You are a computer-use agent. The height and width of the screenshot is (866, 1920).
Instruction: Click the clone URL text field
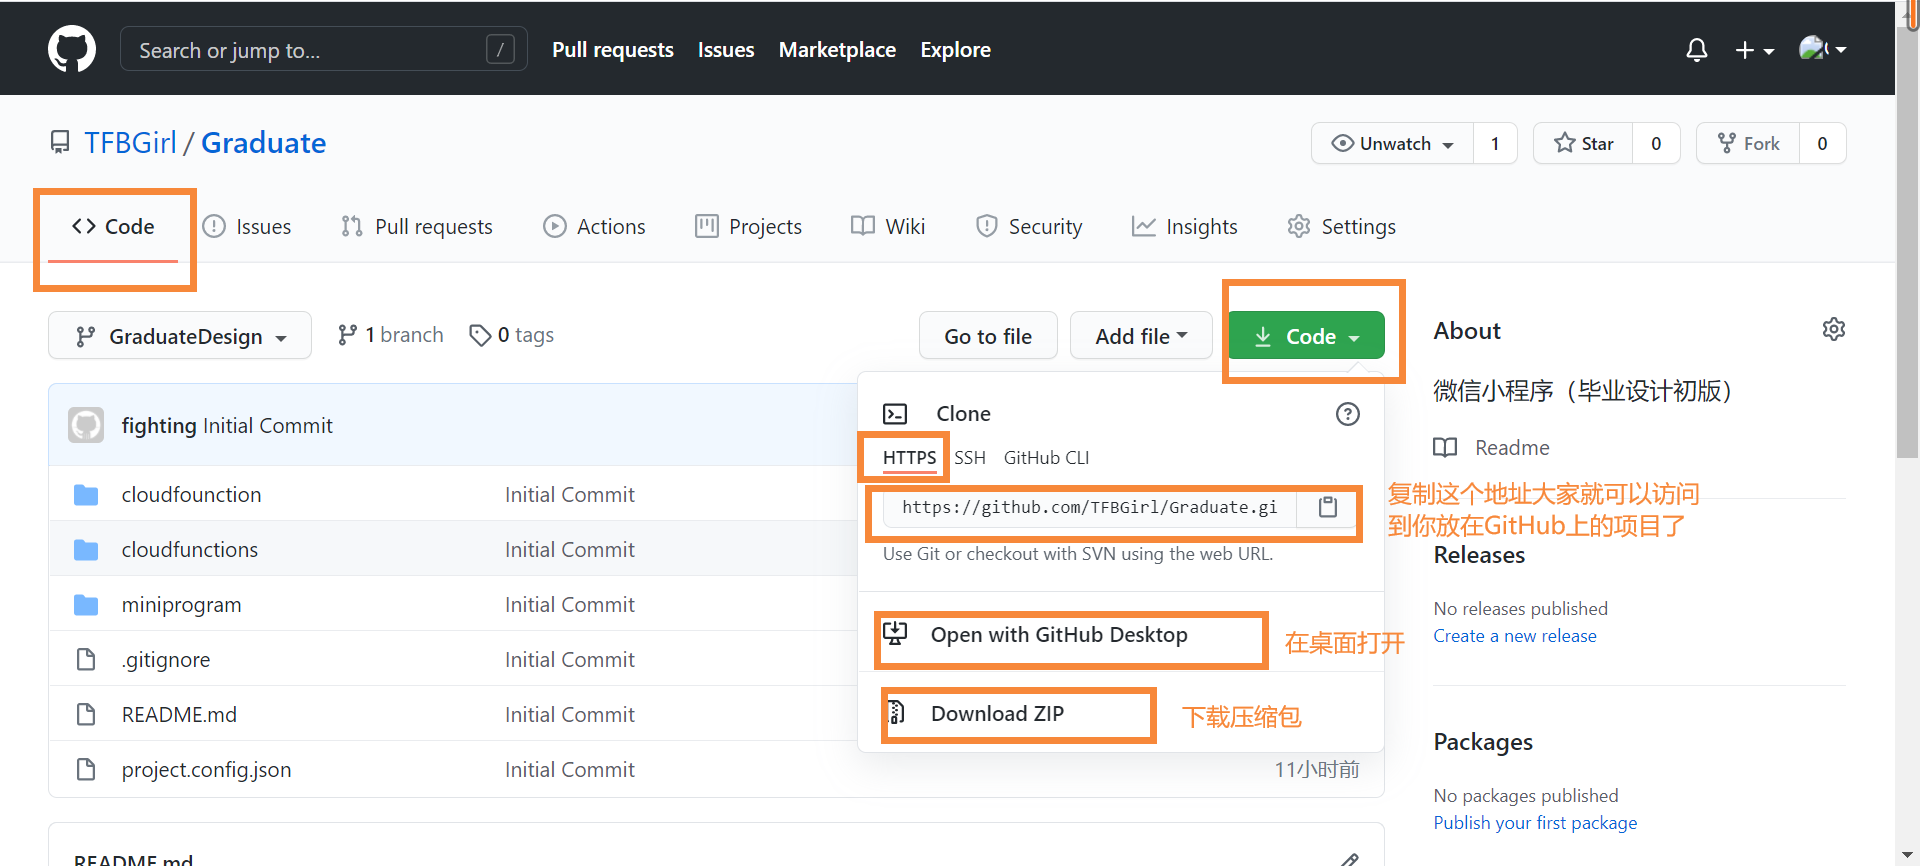coord(1090,508)
